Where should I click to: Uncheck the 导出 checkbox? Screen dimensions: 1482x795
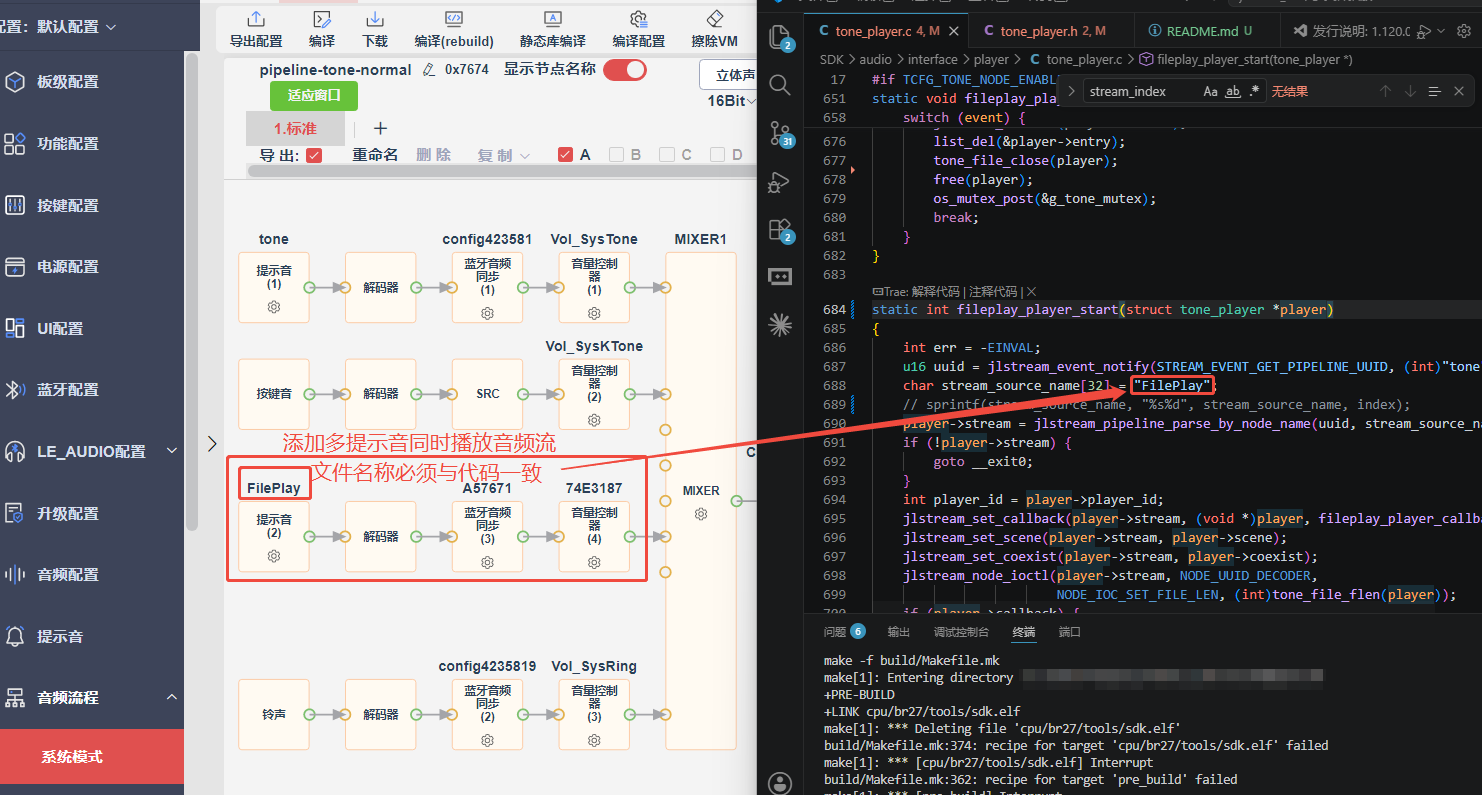[314, 155]
